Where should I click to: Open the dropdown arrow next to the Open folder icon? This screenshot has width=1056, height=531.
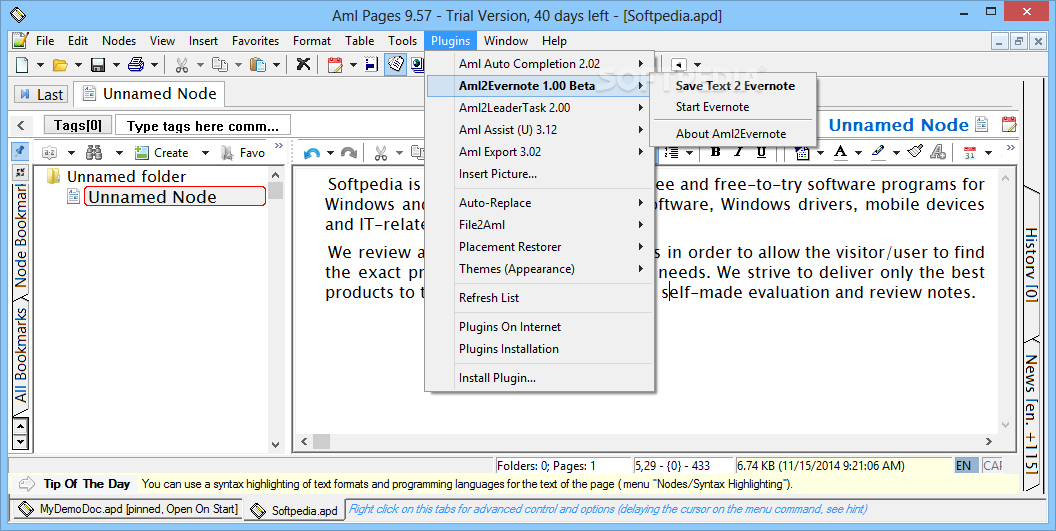coord(78,65)
